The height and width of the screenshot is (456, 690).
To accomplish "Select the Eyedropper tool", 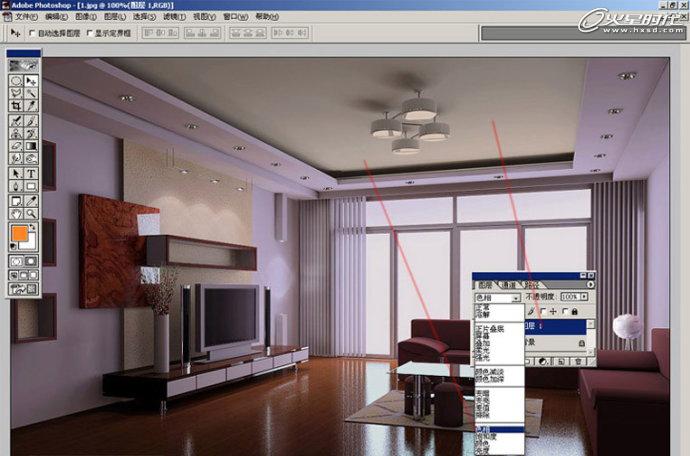I will coord(31,201).
